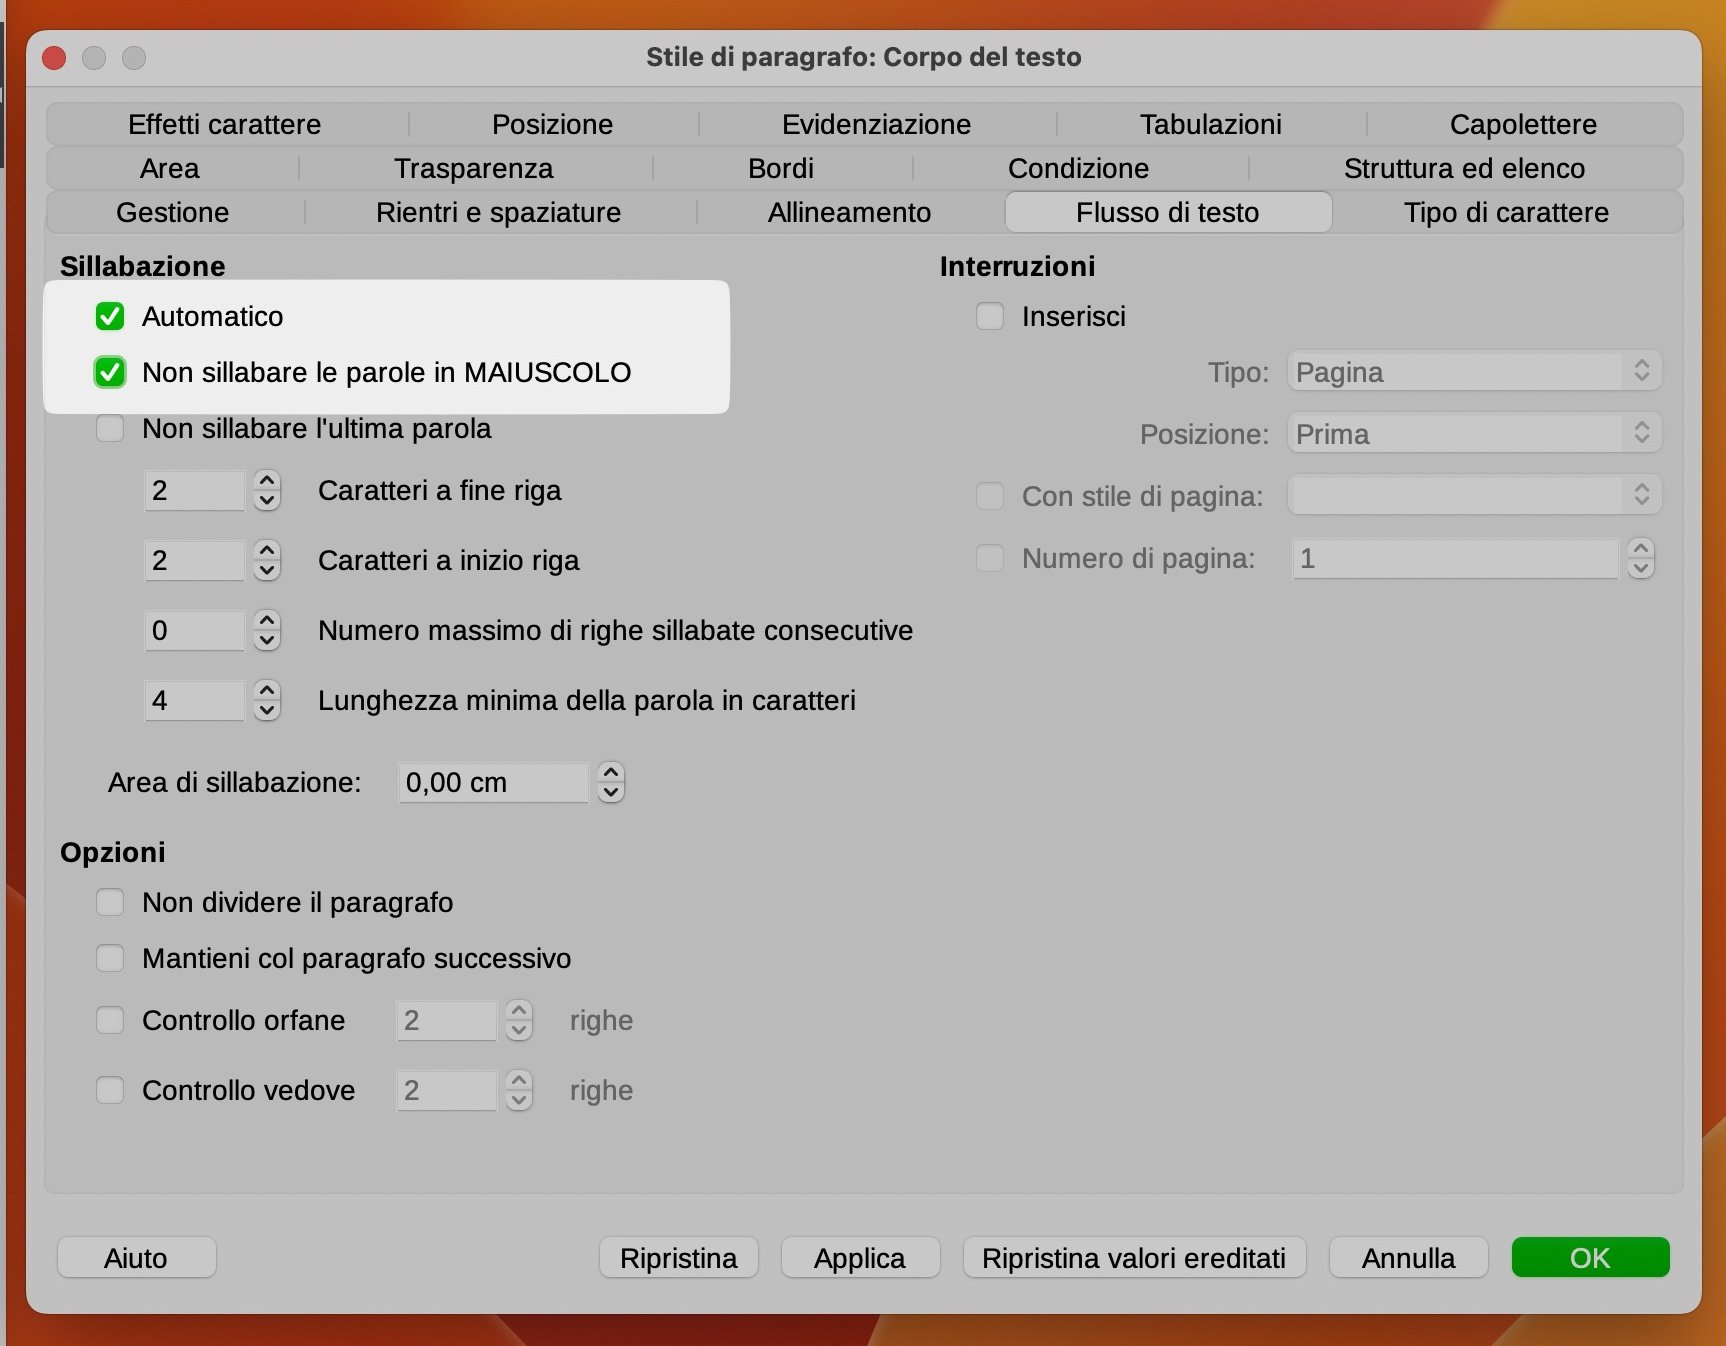Confirm with the green OK button

click(1590, 1258)
